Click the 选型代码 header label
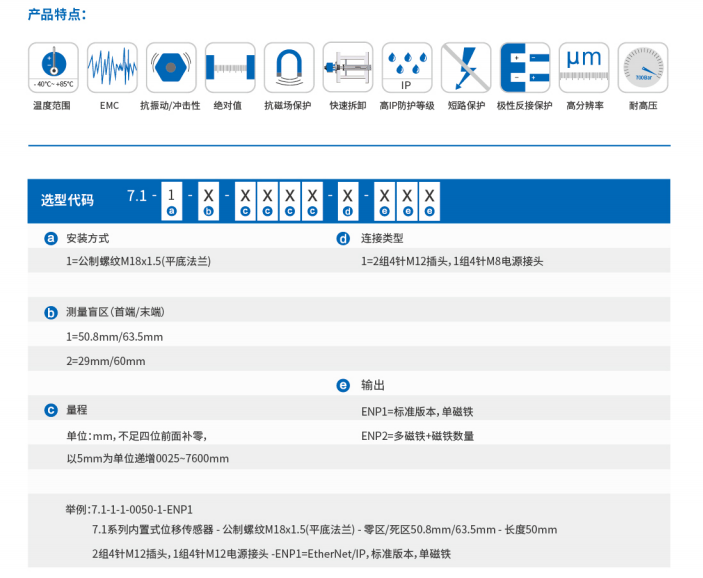 (x=67, y=200)
